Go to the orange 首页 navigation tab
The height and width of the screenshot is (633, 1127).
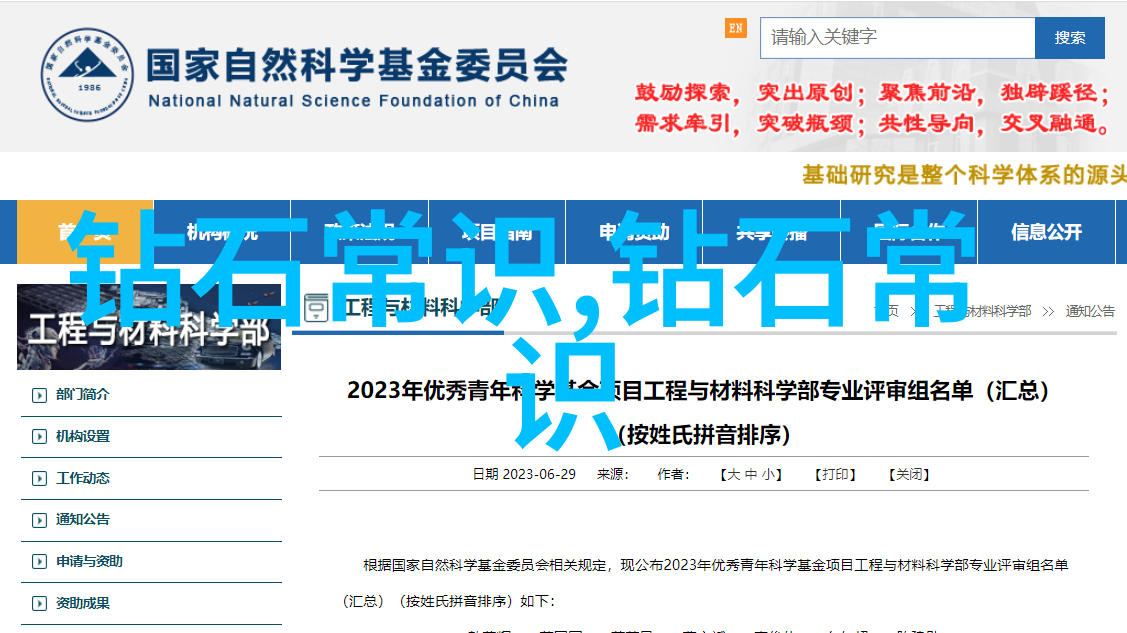tap(85, 232)
